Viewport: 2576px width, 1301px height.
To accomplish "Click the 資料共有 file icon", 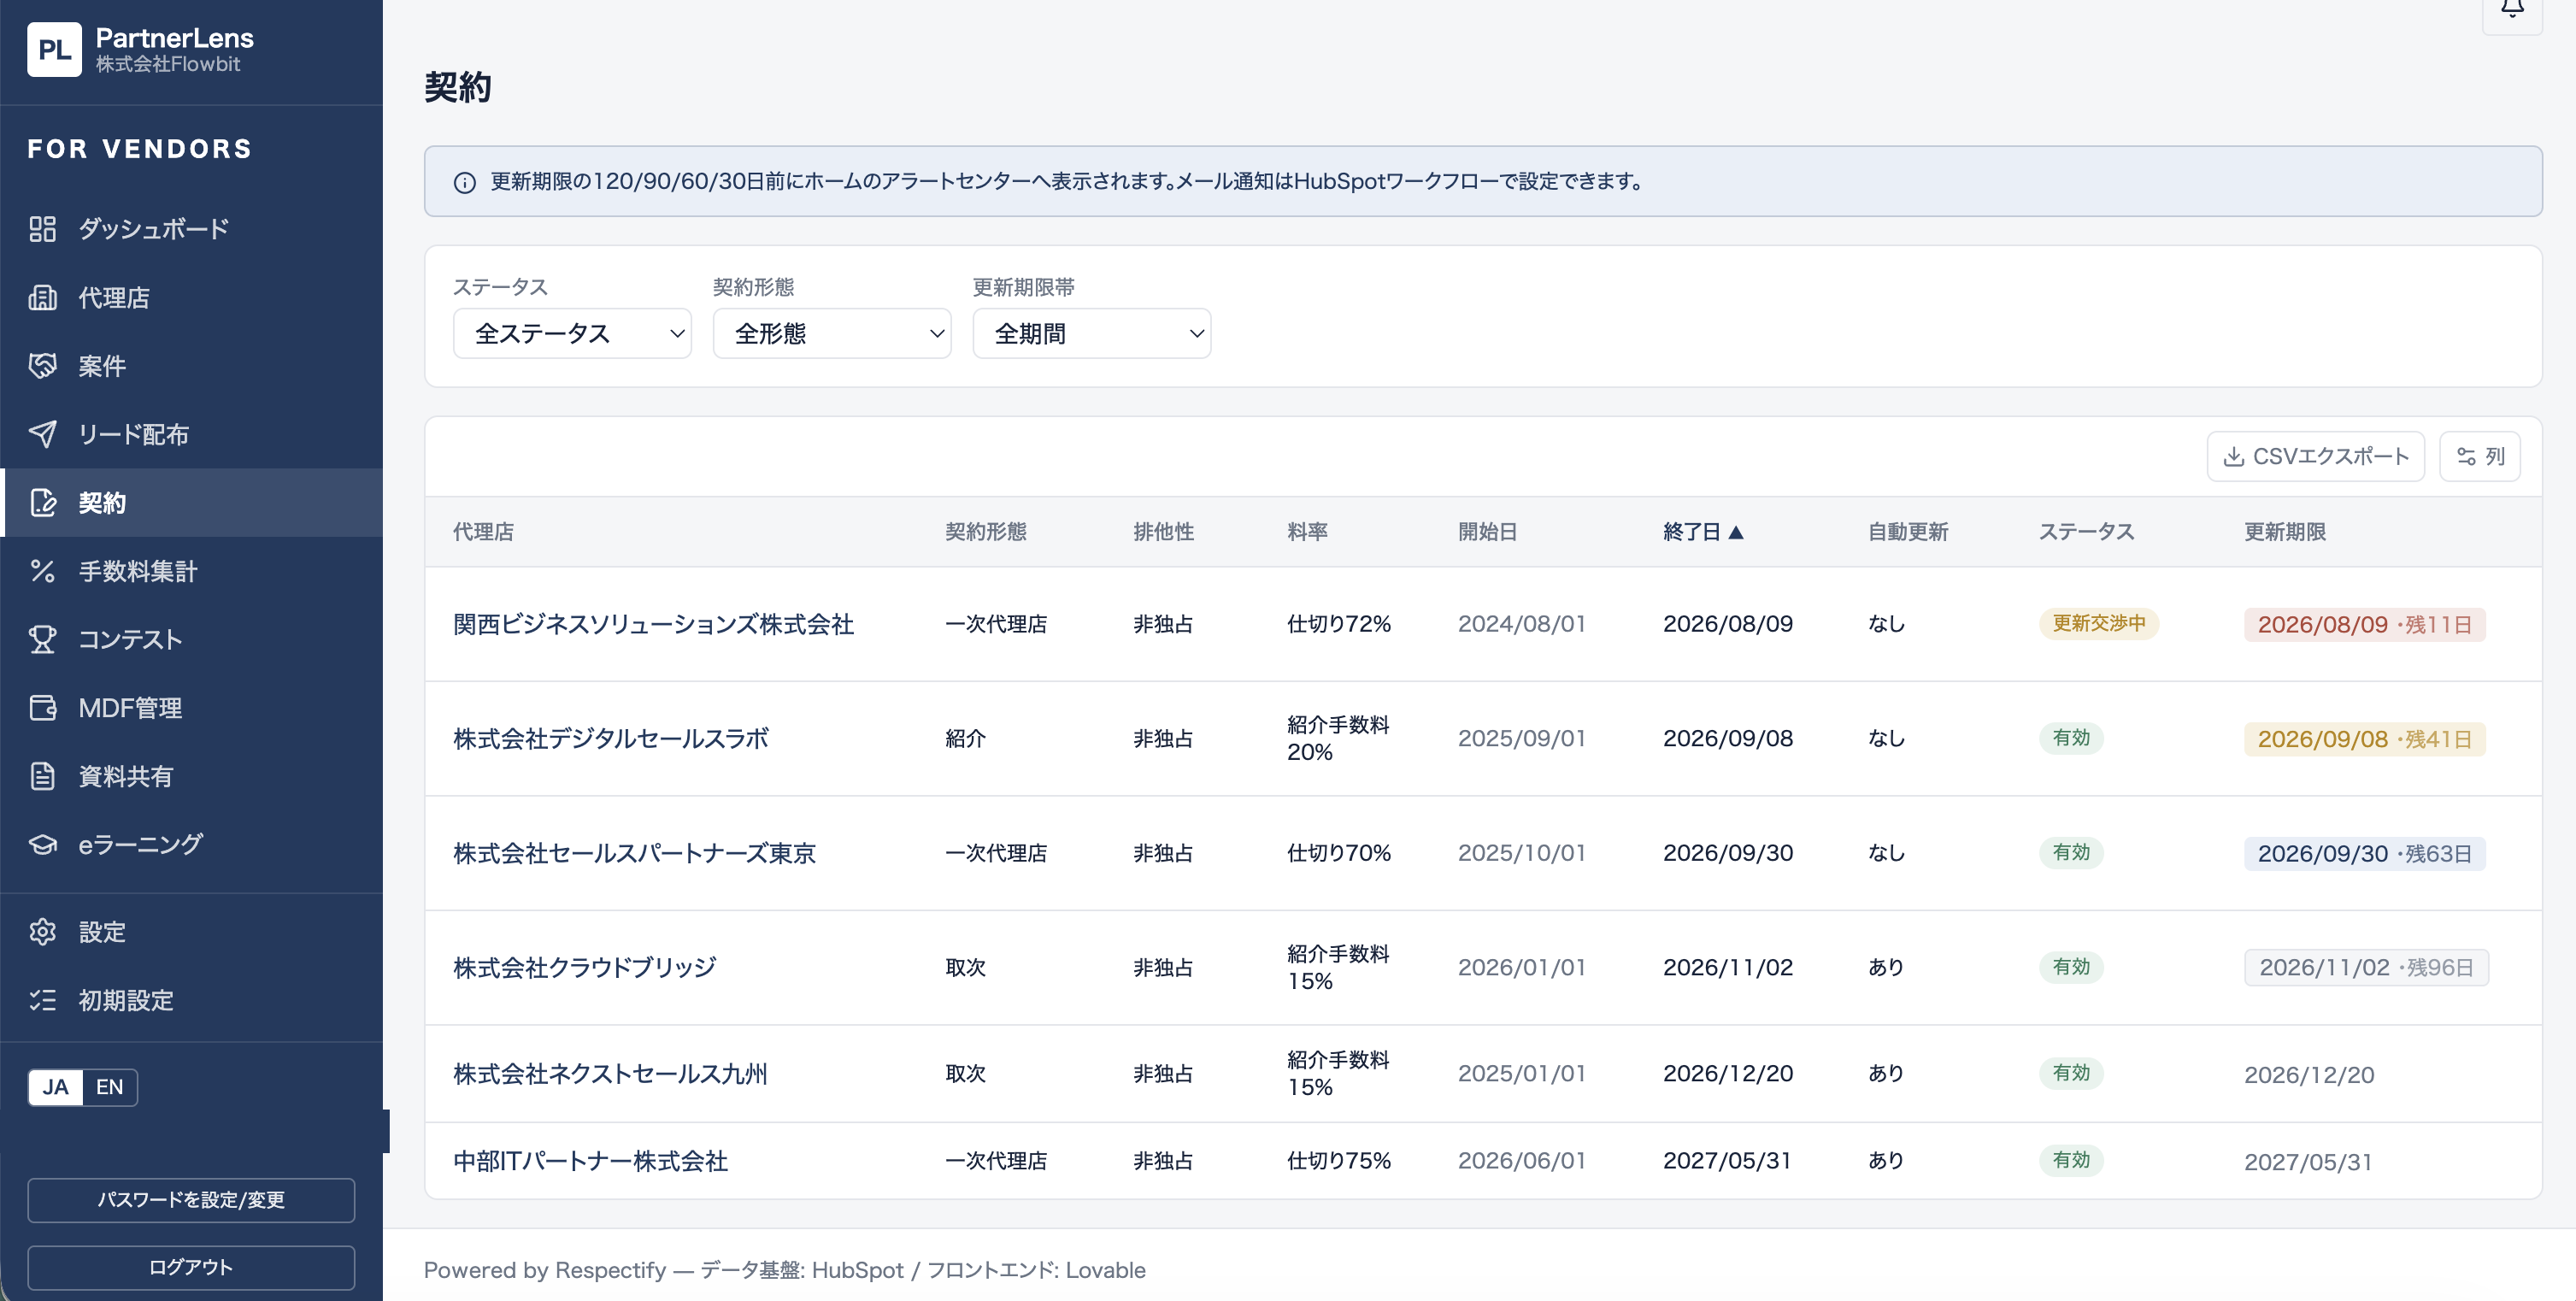I will pyautogui.click(x=42, y=776).
